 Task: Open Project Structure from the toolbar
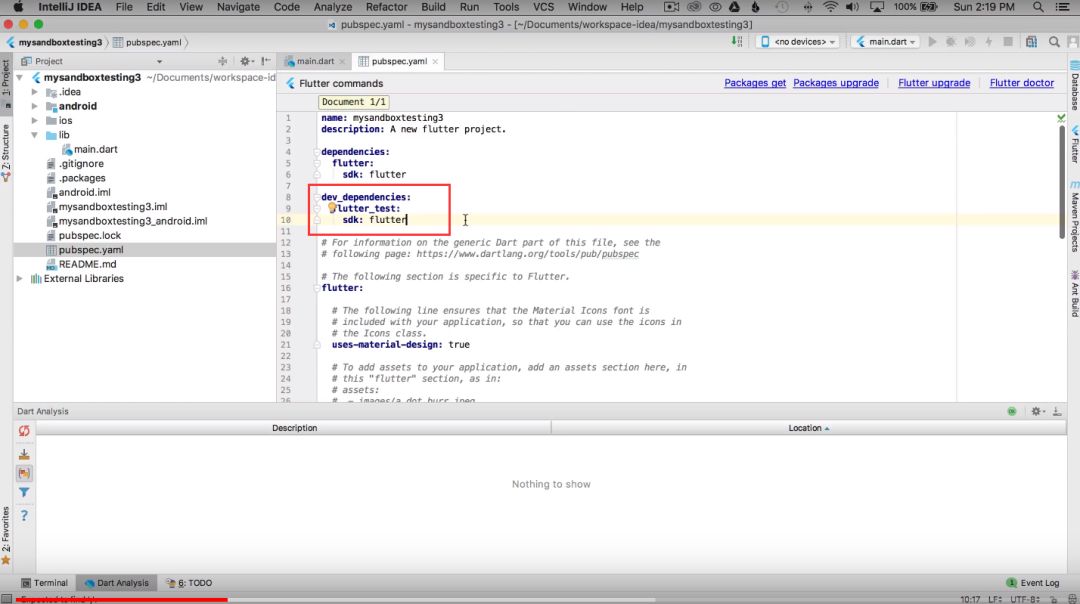click(x=1031, y=42)
